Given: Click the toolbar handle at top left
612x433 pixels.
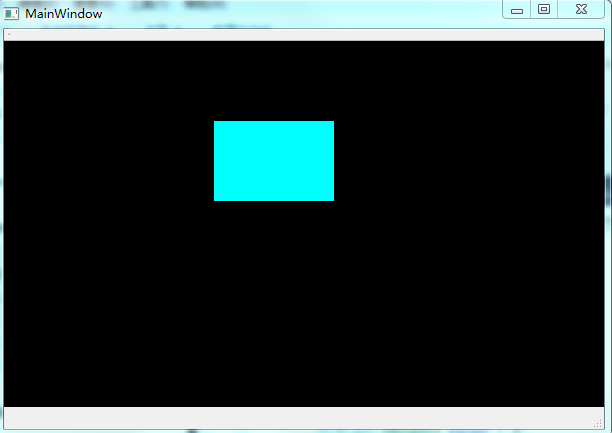Looking at the screenshot, I should click(x=9, y=34).
